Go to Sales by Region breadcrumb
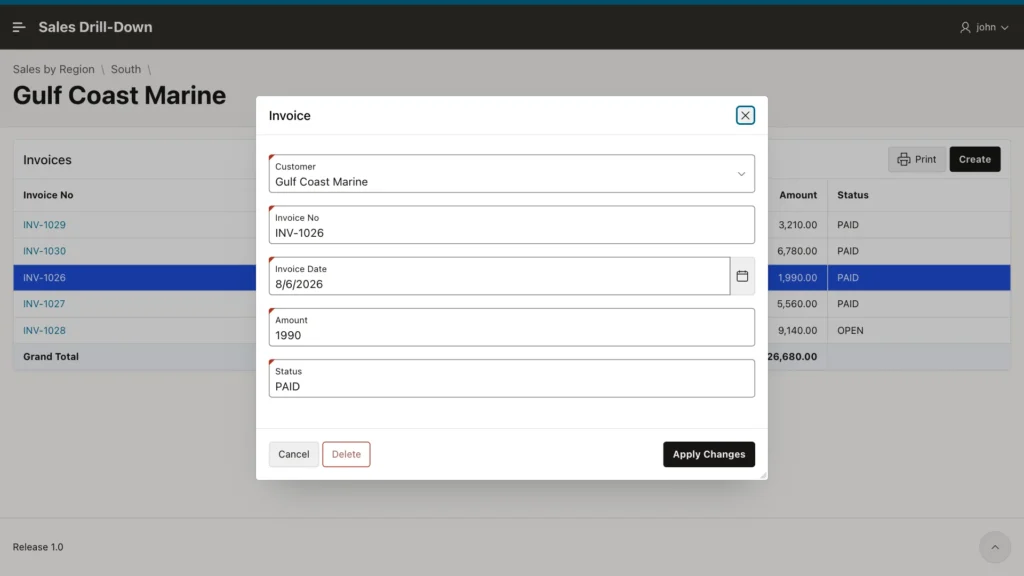The image size is (1024, 576). pos(54,69)
